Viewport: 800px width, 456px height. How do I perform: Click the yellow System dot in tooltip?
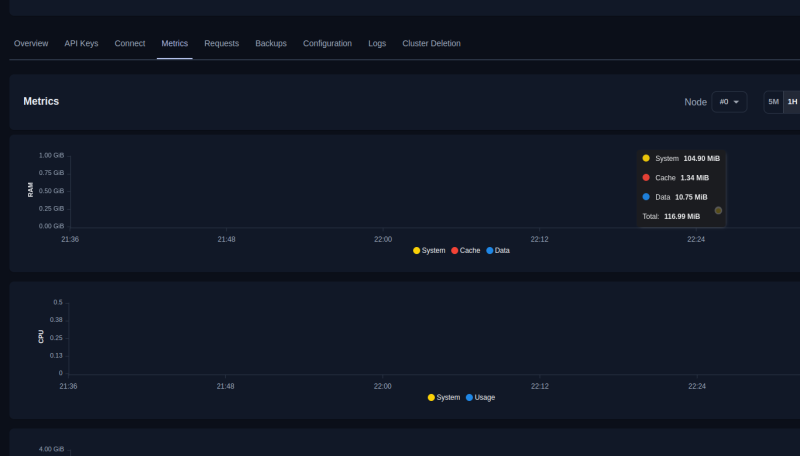click(x=646, y=158)
